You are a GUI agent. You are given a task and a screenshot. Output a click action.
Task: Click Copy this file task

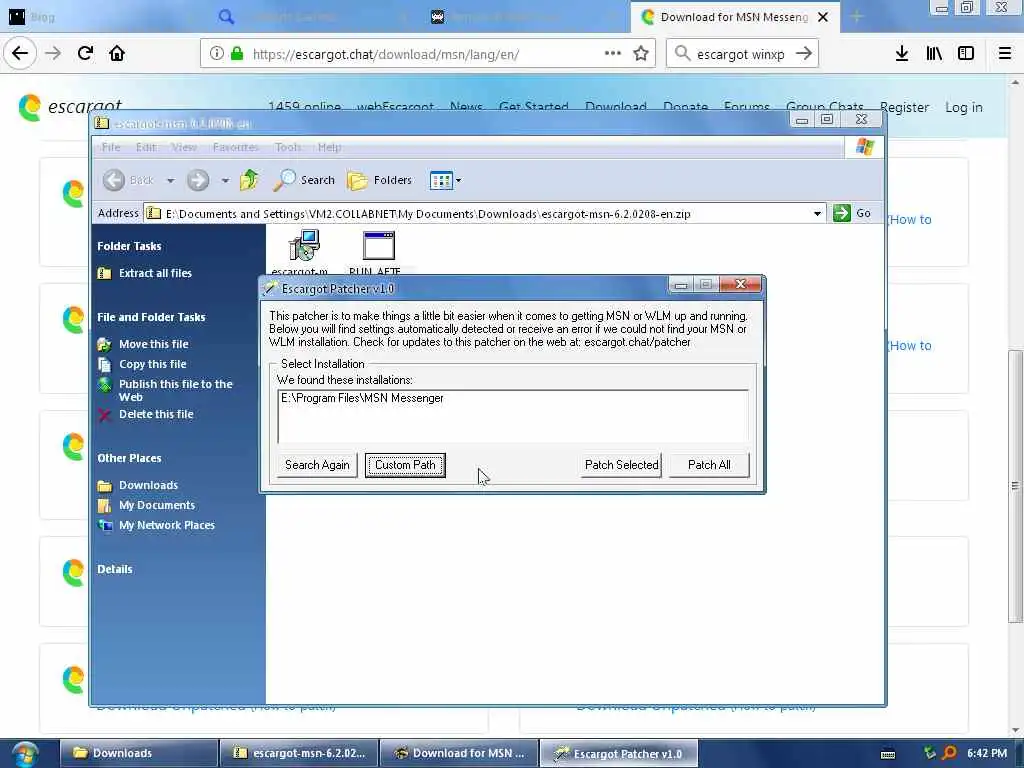click(152, 364)
